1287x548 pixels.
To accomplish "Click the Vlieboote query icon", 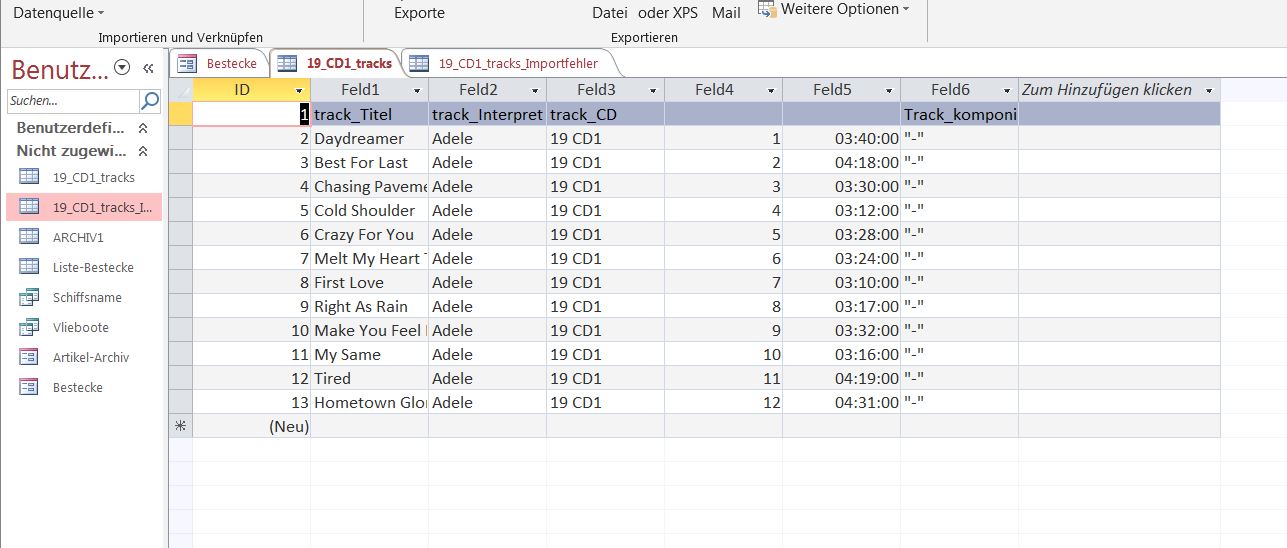I will [29, 327].
